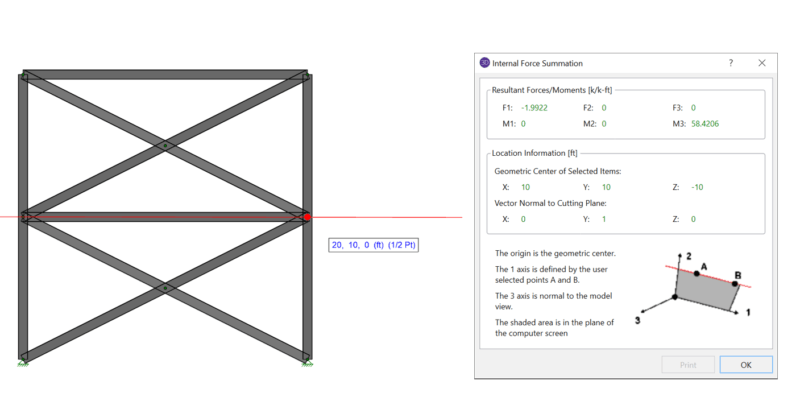Click the upper brace intersection joint
The image size is (800, 418).
coord(165,146)
